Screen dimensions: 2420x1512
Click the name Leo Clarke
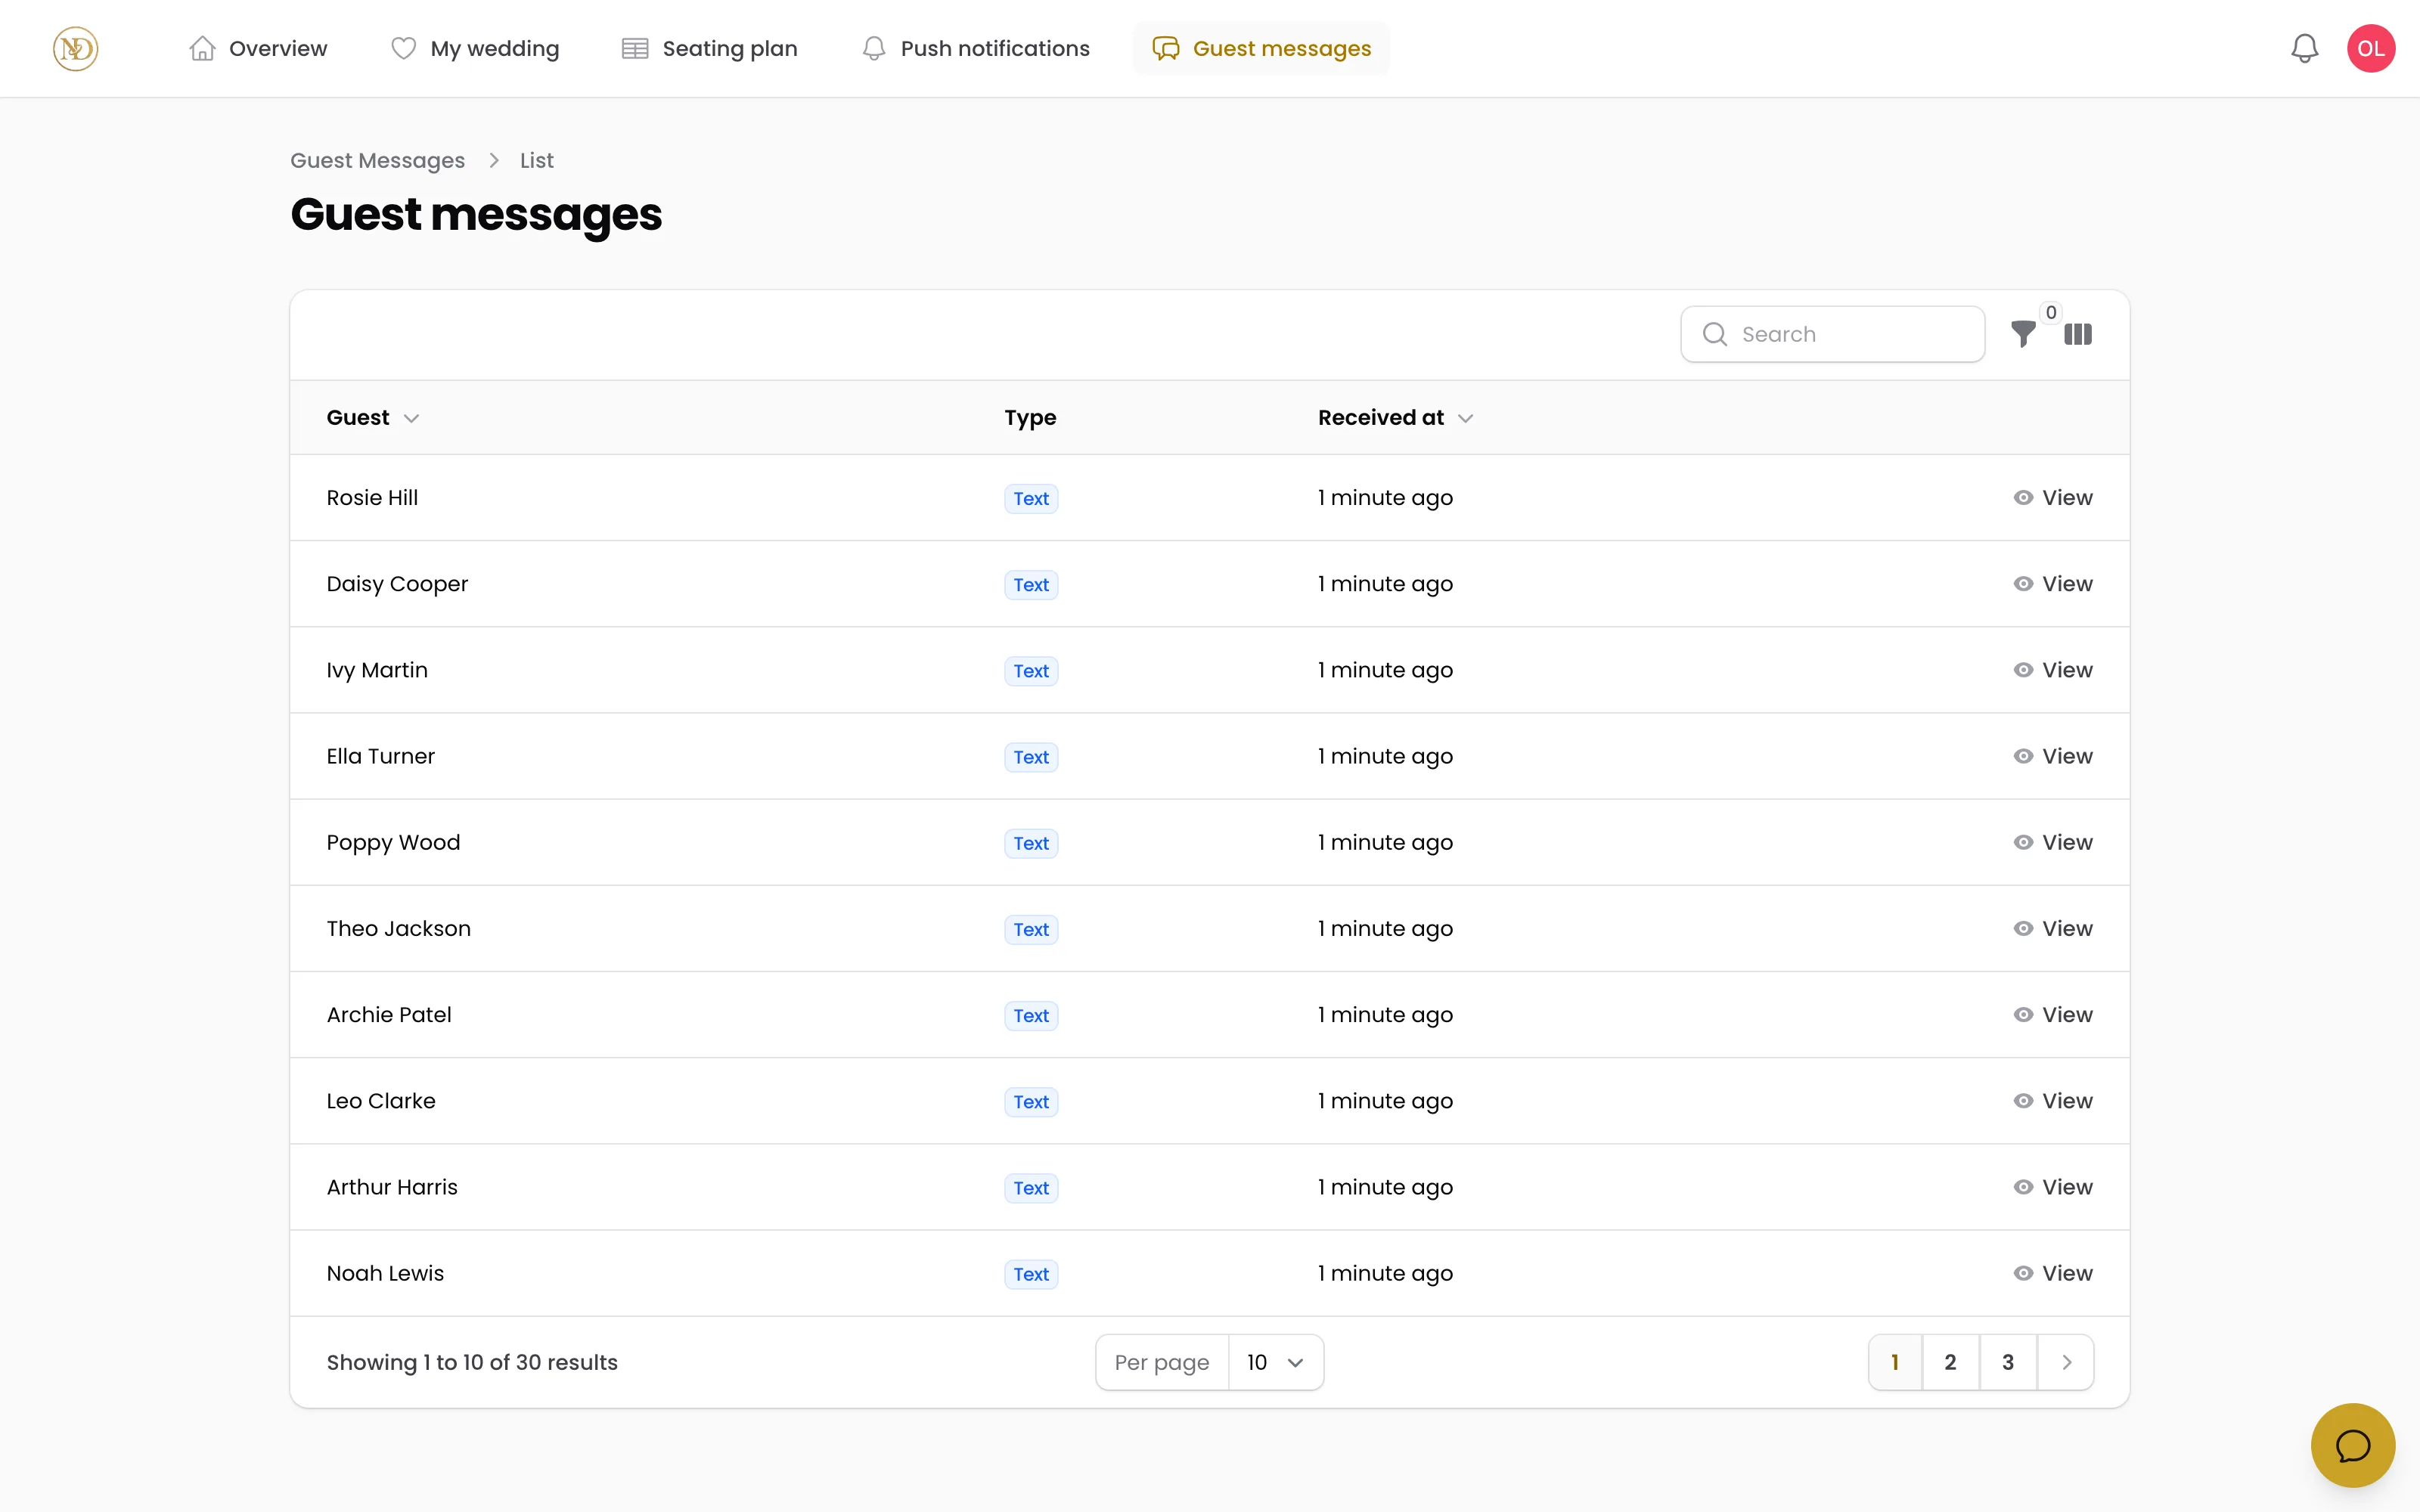381,1100
